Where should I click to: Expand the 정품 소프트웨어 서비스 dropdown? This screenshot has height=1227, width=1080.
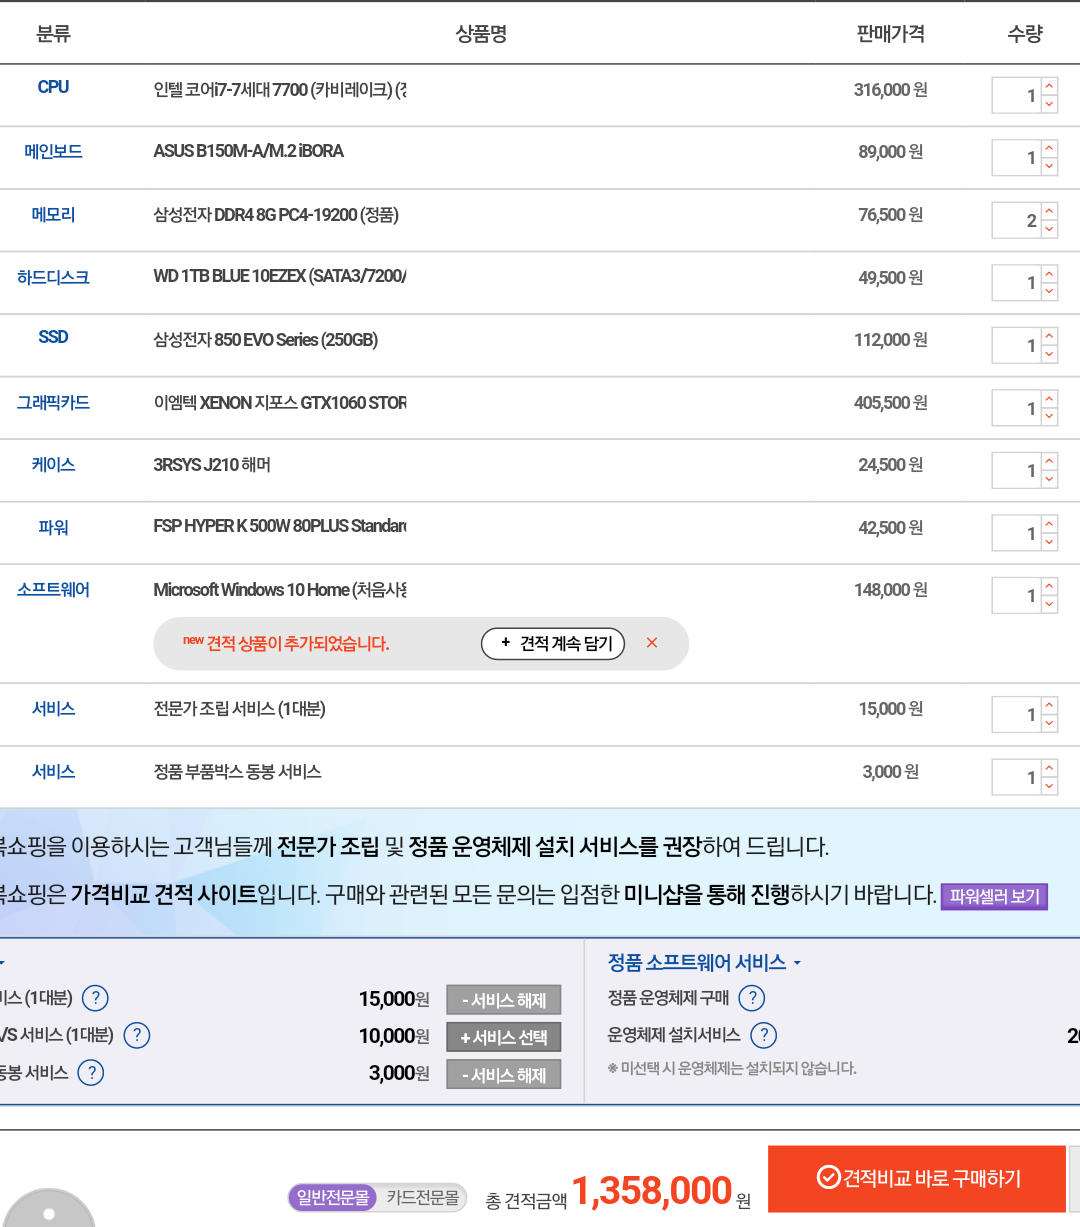pyautogui.click(x=704, y=962)
